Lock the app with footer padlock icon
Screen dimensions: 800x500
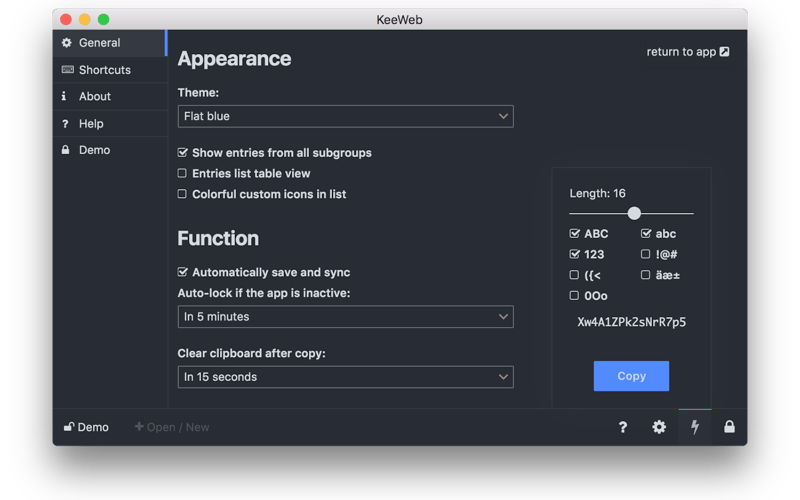point(729,427)
